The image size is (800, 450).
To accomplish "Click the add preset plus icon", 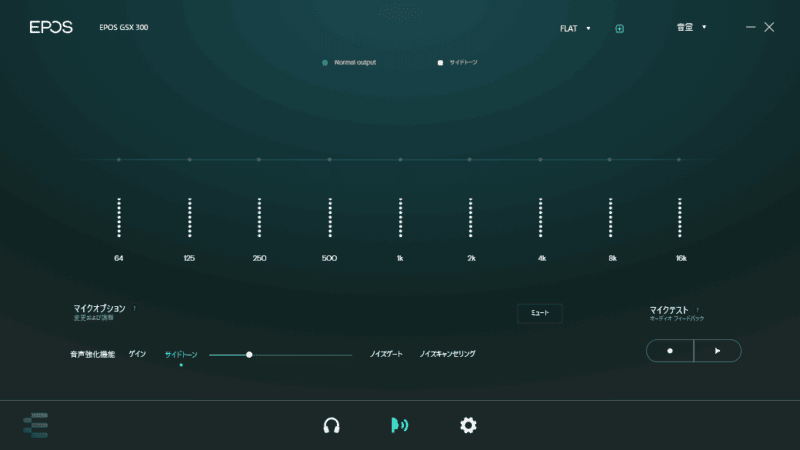I will coord(620,28).
